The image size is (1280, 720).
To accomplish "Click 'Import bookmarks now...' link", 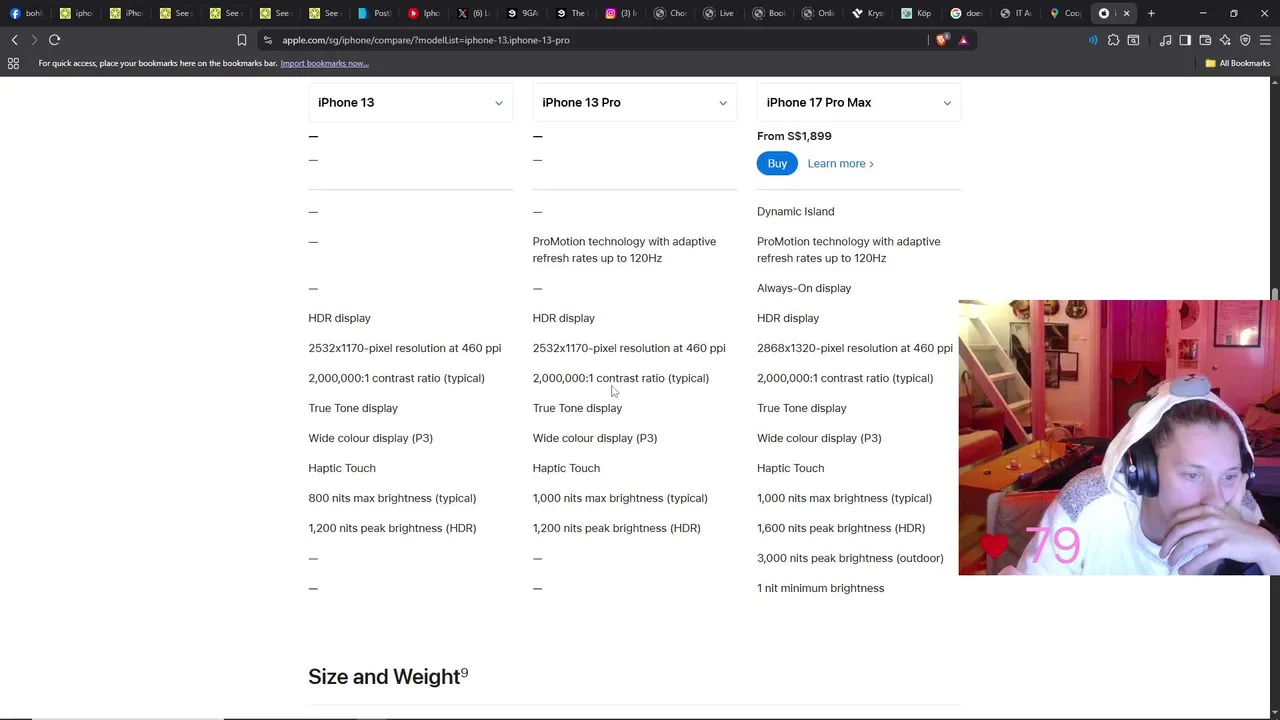I will pyautogui.click(x=324, y=63).
